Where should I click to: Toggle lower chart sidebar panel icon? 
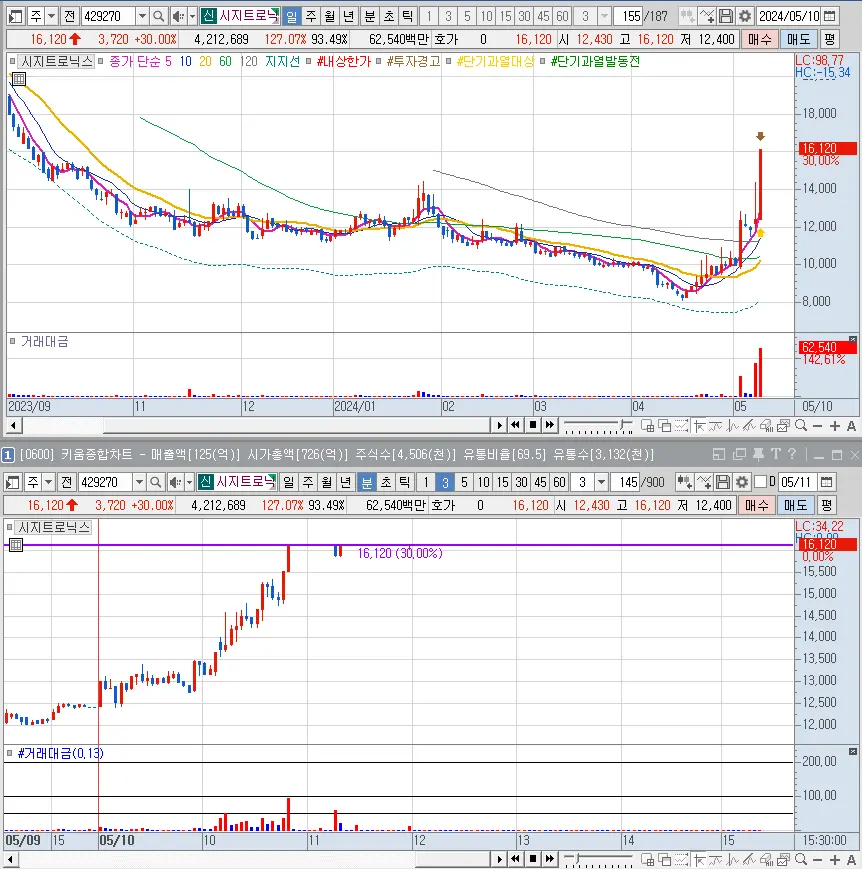[x=13, y=482]
